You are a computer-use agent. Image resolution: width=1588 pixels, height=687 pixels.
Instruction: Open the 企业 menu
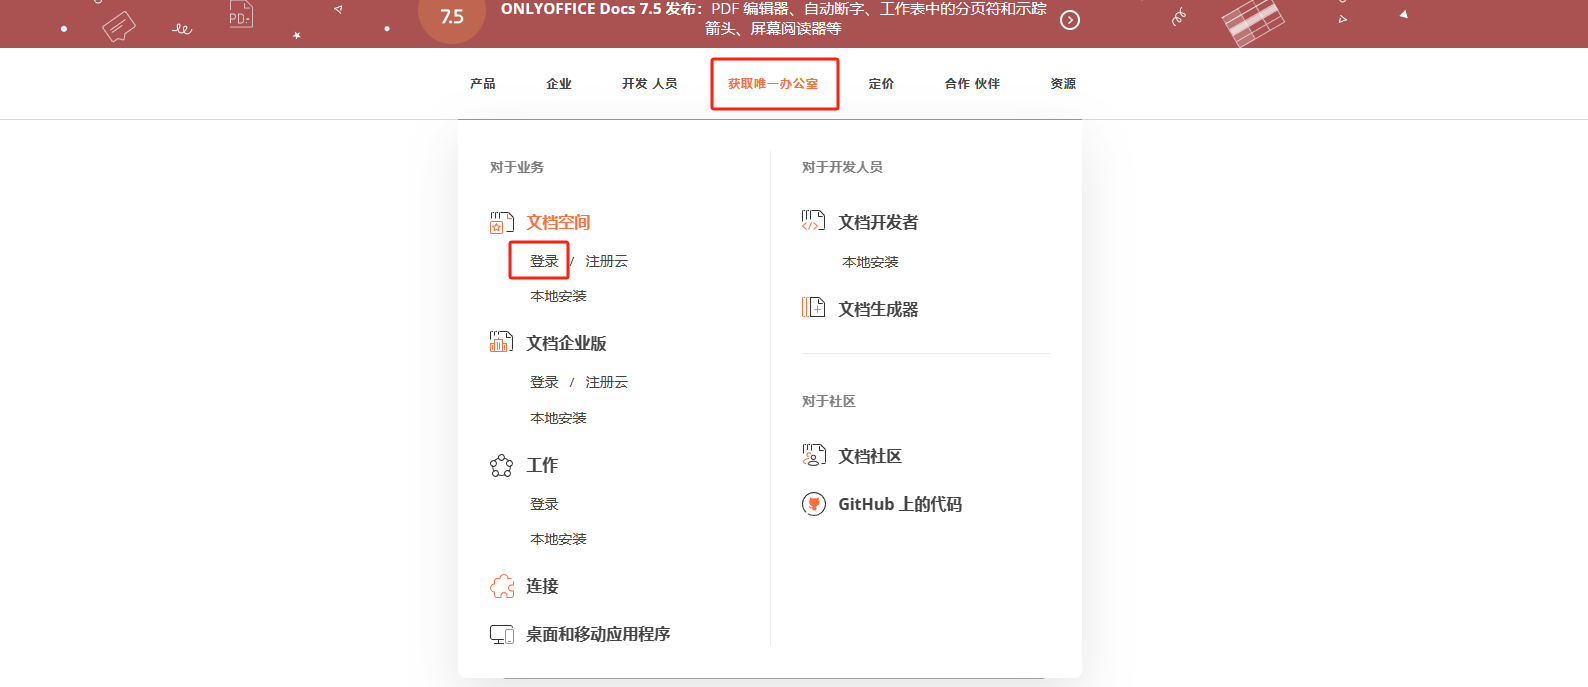pyautogui.click(x=559, y=84)
